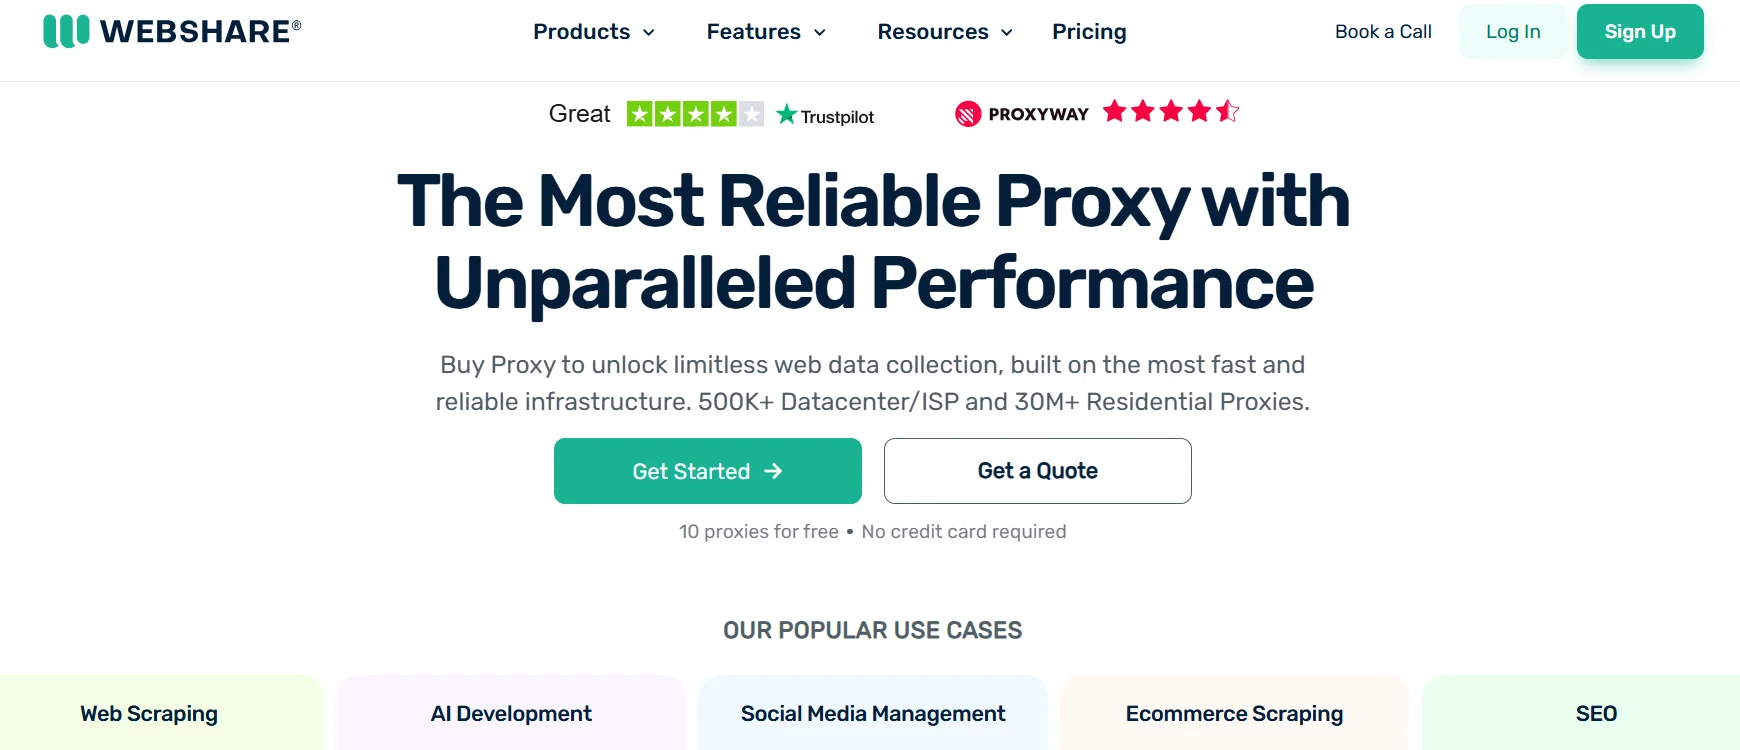
Task: Expand the Products dropdown
Action: pyautogui.click(x=593, y=31)
